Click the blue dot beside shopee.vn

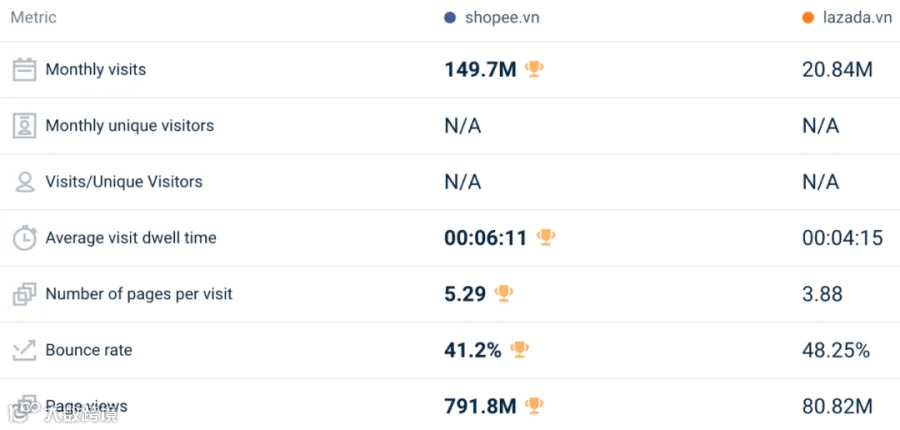point(450,18)
